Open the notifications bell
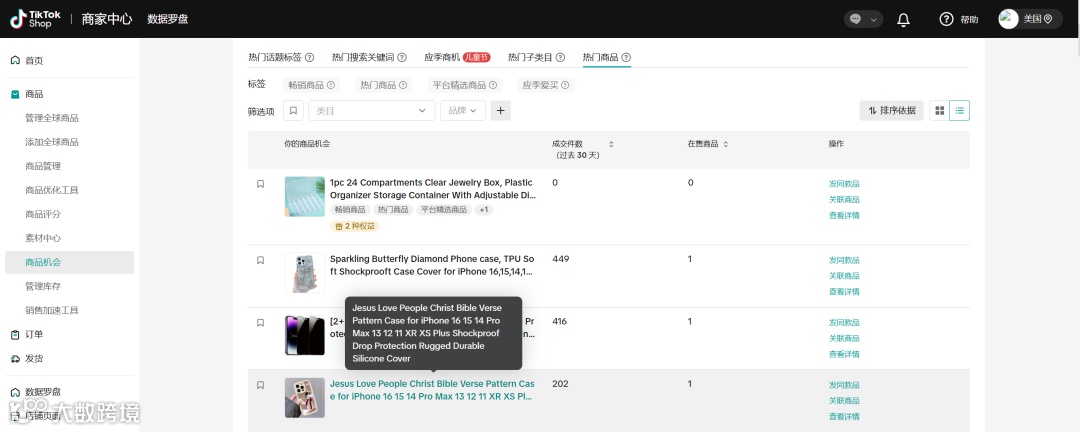 tap(903, 19)
